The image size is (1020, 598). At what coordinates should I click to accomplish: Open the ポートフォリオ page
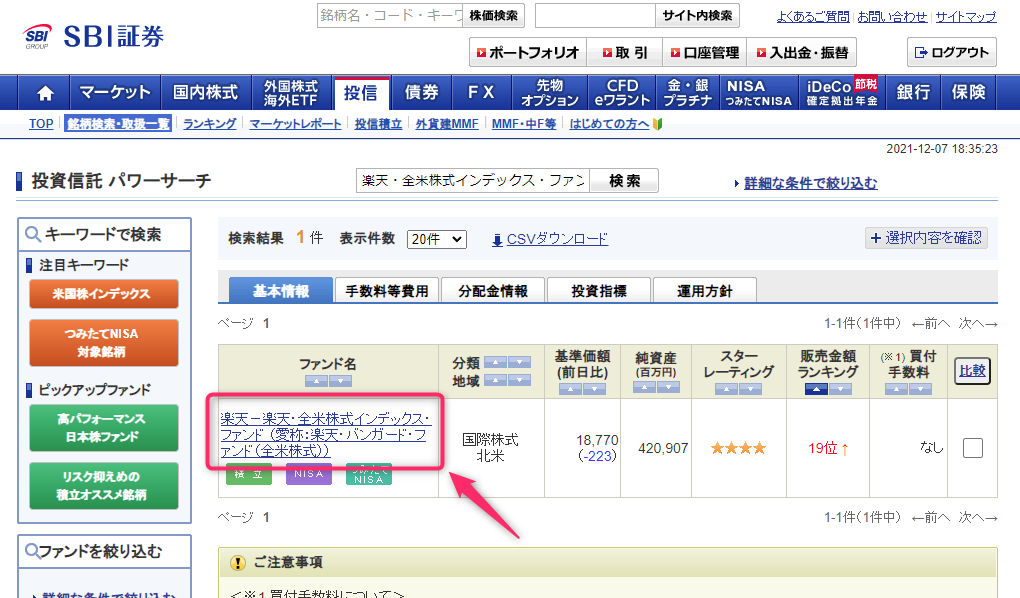click(x=528, y=53)
